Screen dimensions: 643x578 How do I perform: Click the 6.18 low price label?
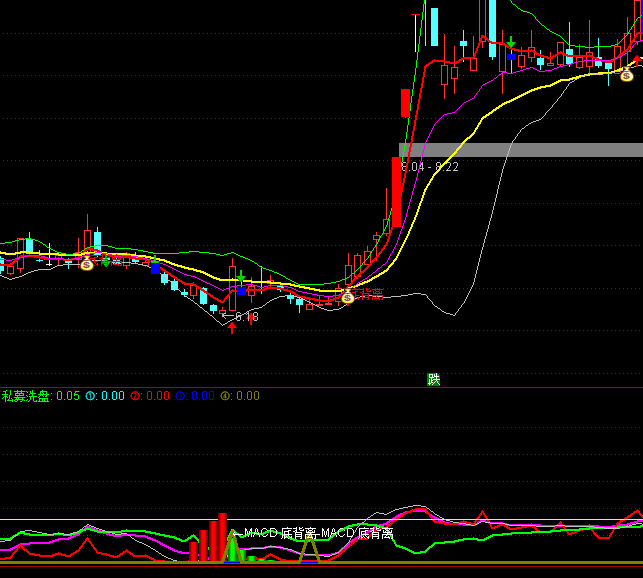[244, 317]
